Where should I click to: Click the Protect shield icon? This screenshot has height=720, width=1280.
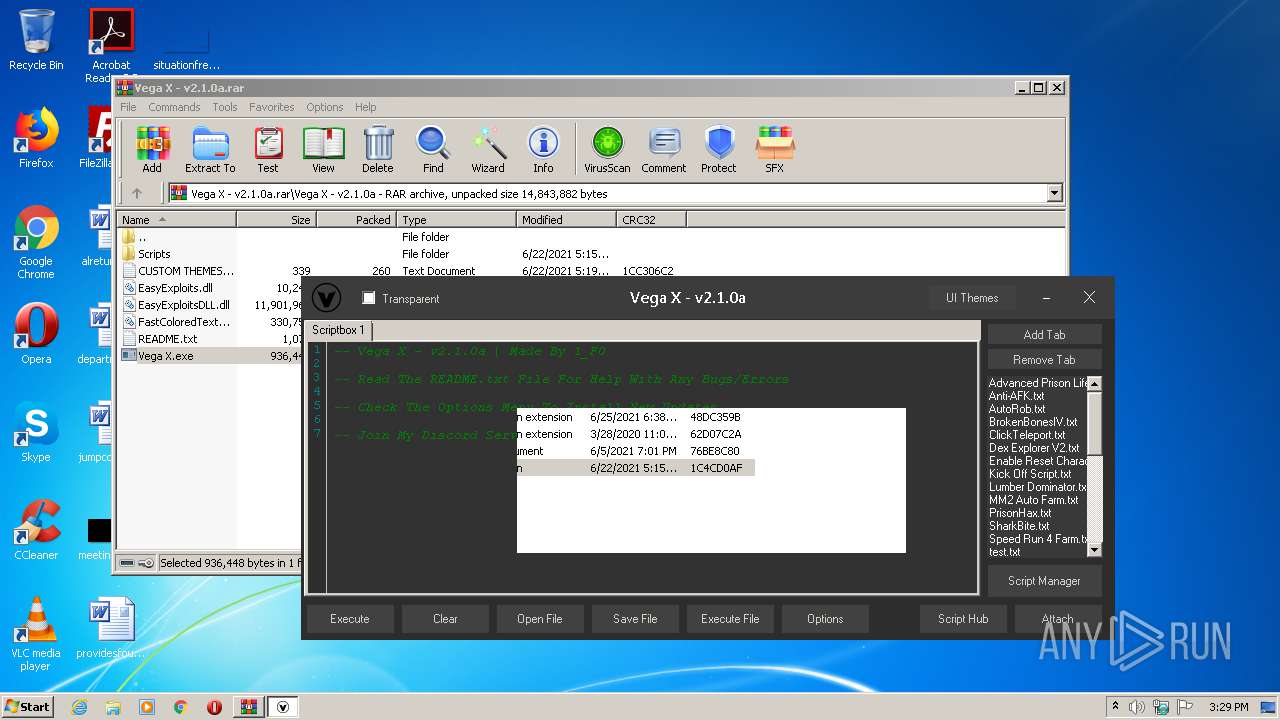[718, 149]
